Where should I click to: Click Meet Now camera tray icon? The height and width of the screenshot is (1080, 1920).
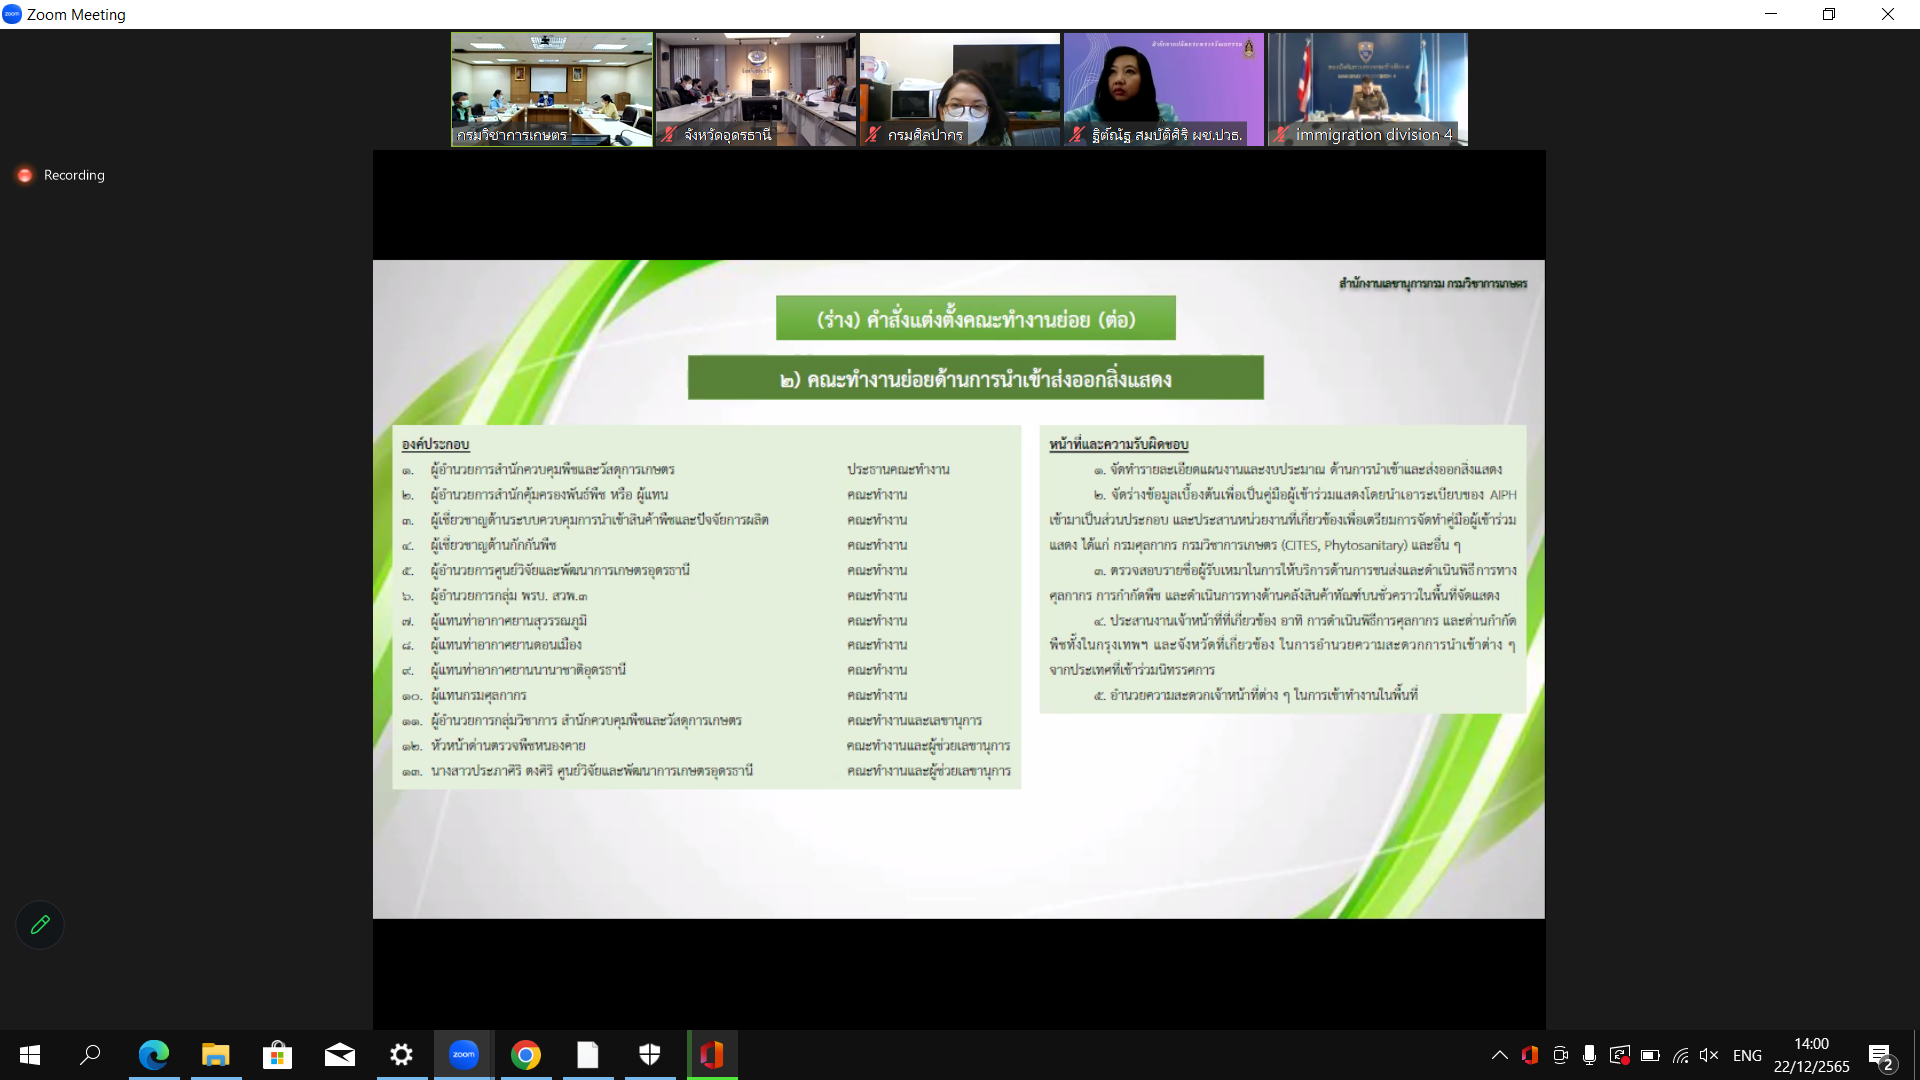tap(1560, 1055)
